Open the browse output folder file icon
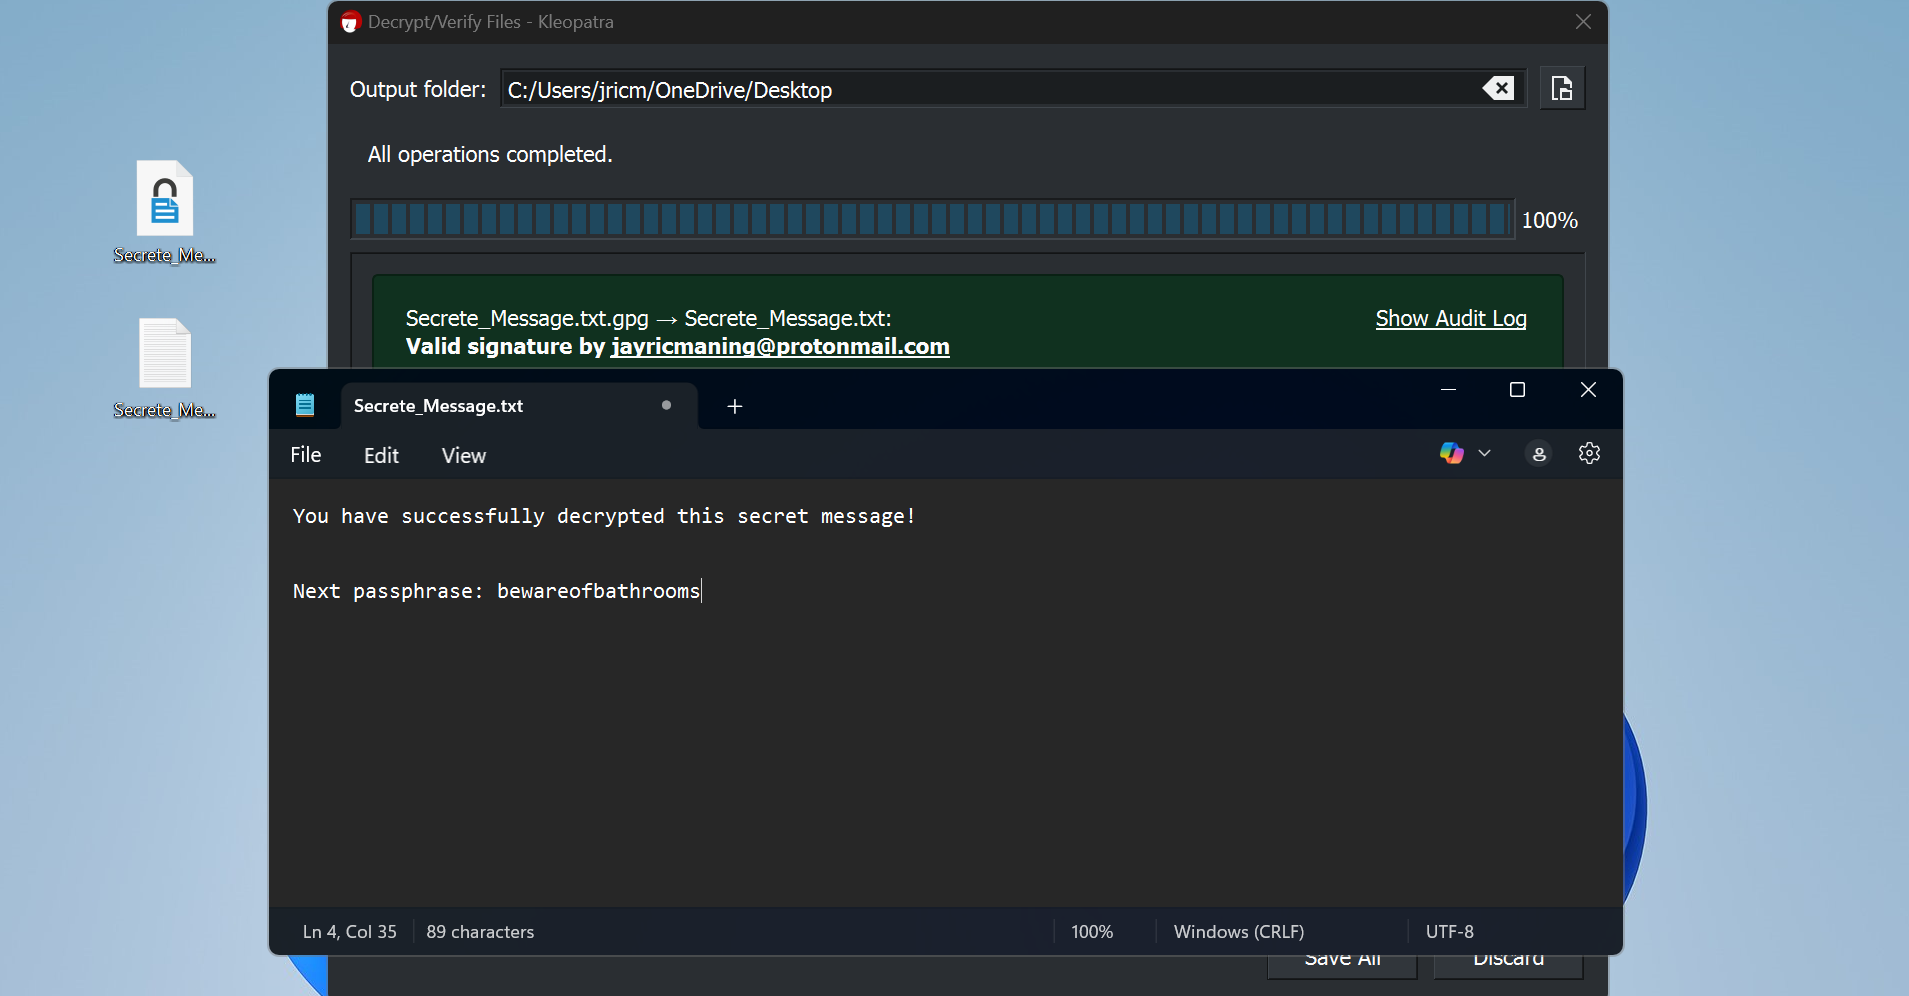Screen dimensions: 1909x996 click(x=1561, y=89)
